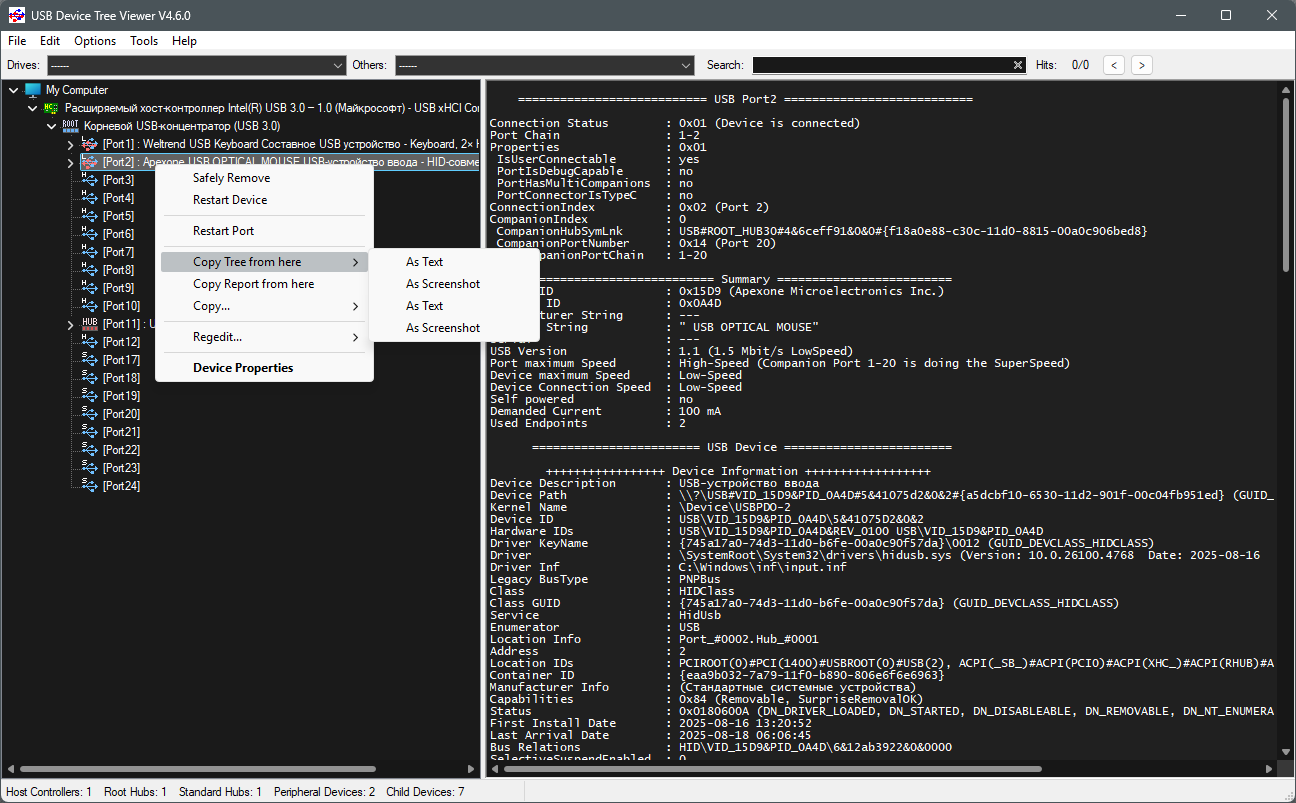Click the hub icon beside Port11
Screen dimensions: 1296x803
[89, 324]
